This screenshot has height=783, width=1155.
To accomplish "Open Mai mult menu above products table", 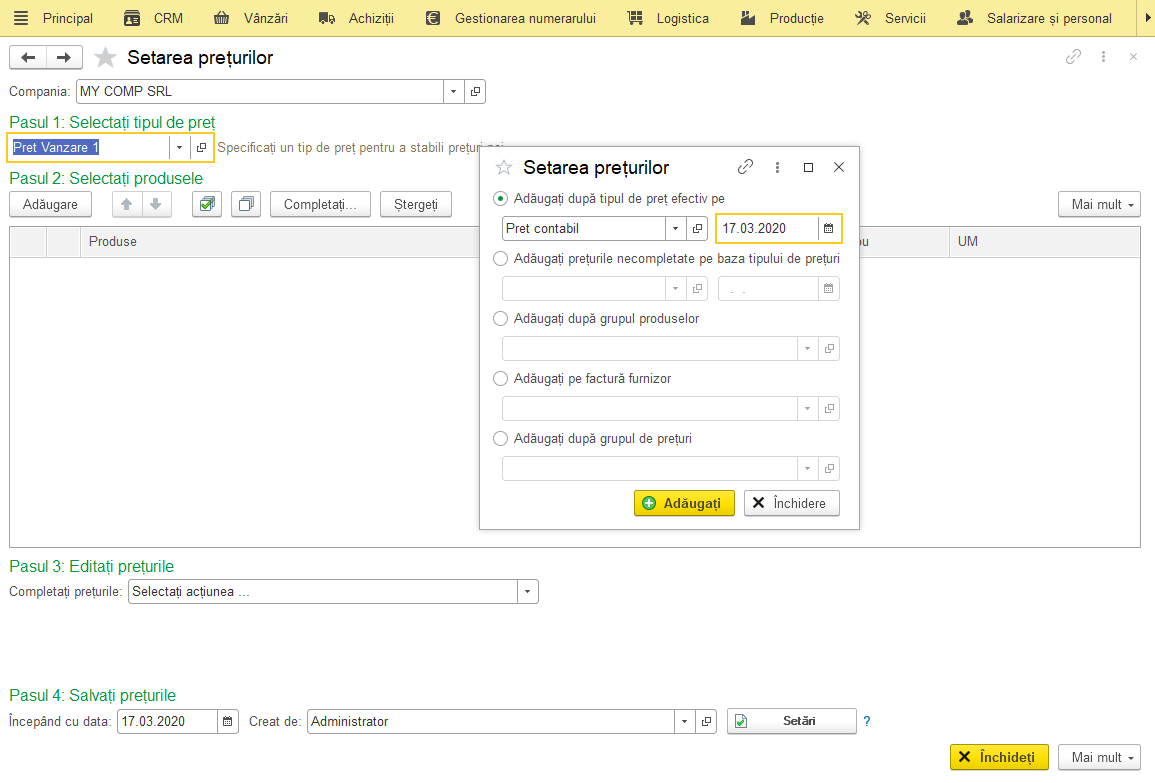I will pos(1099,204).
